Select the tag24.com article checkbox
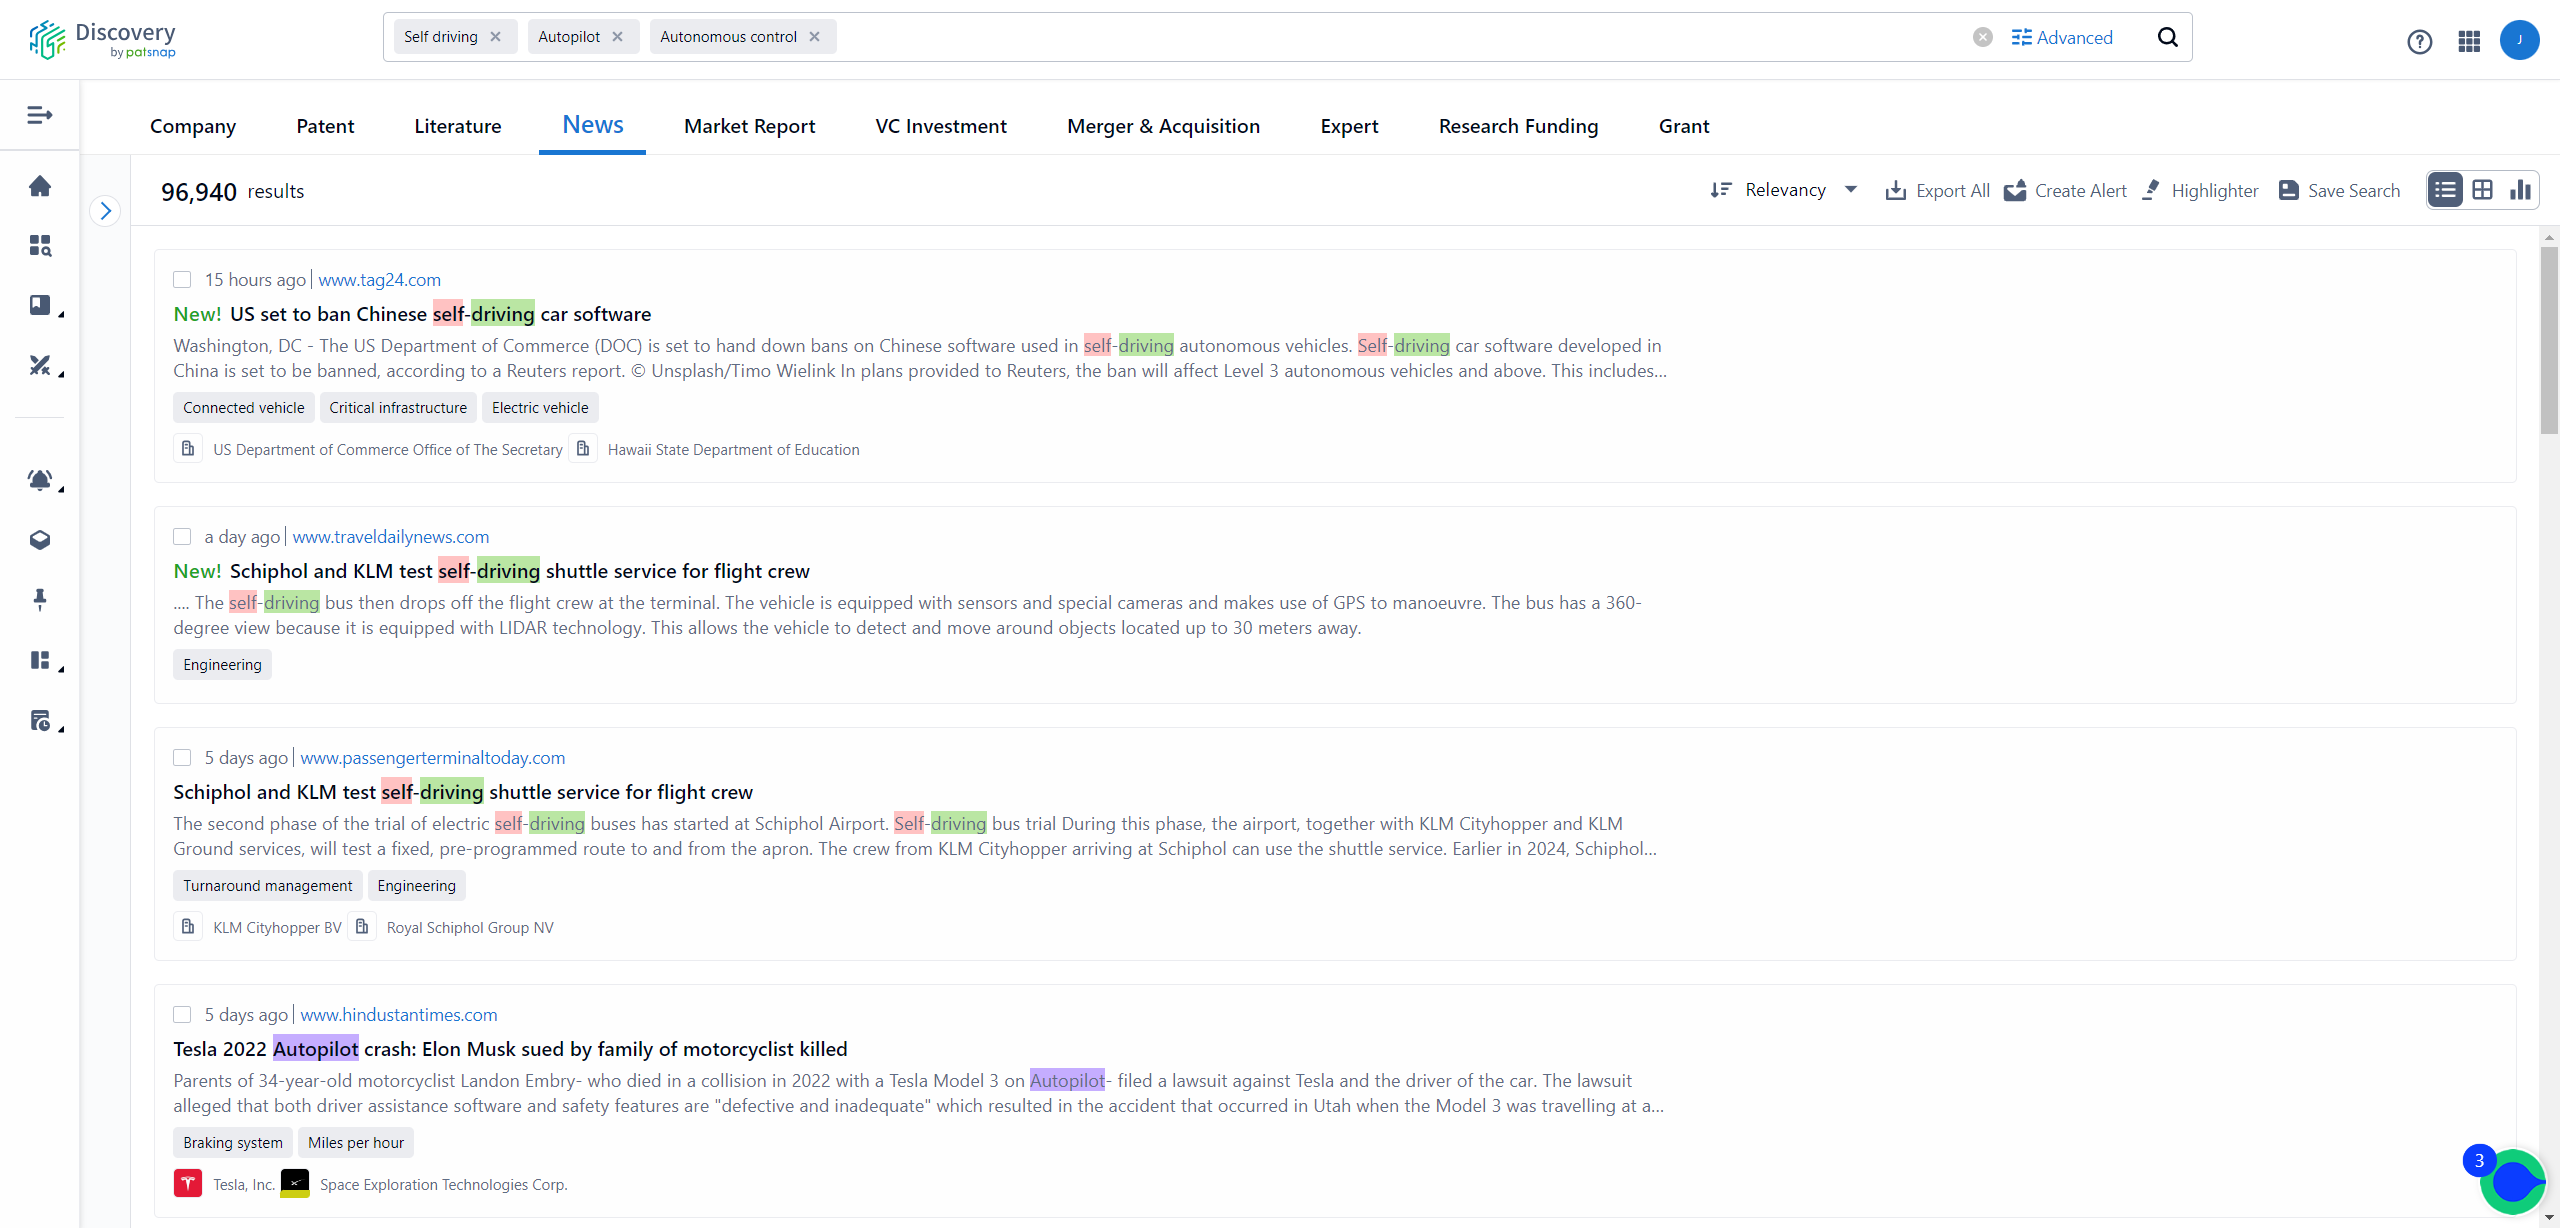 182,280
